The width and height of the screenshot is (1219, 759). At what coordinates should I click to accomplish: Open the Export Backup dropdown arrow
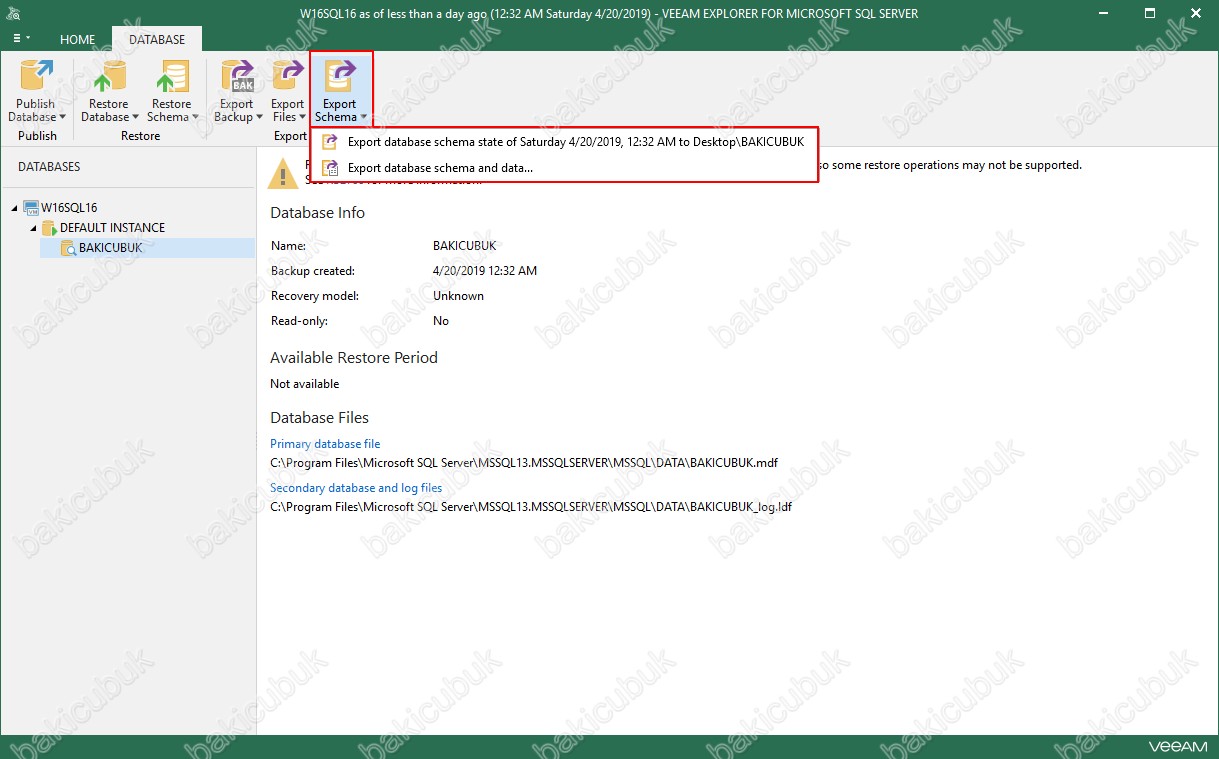pyautogui.click(x=259, y=117)
